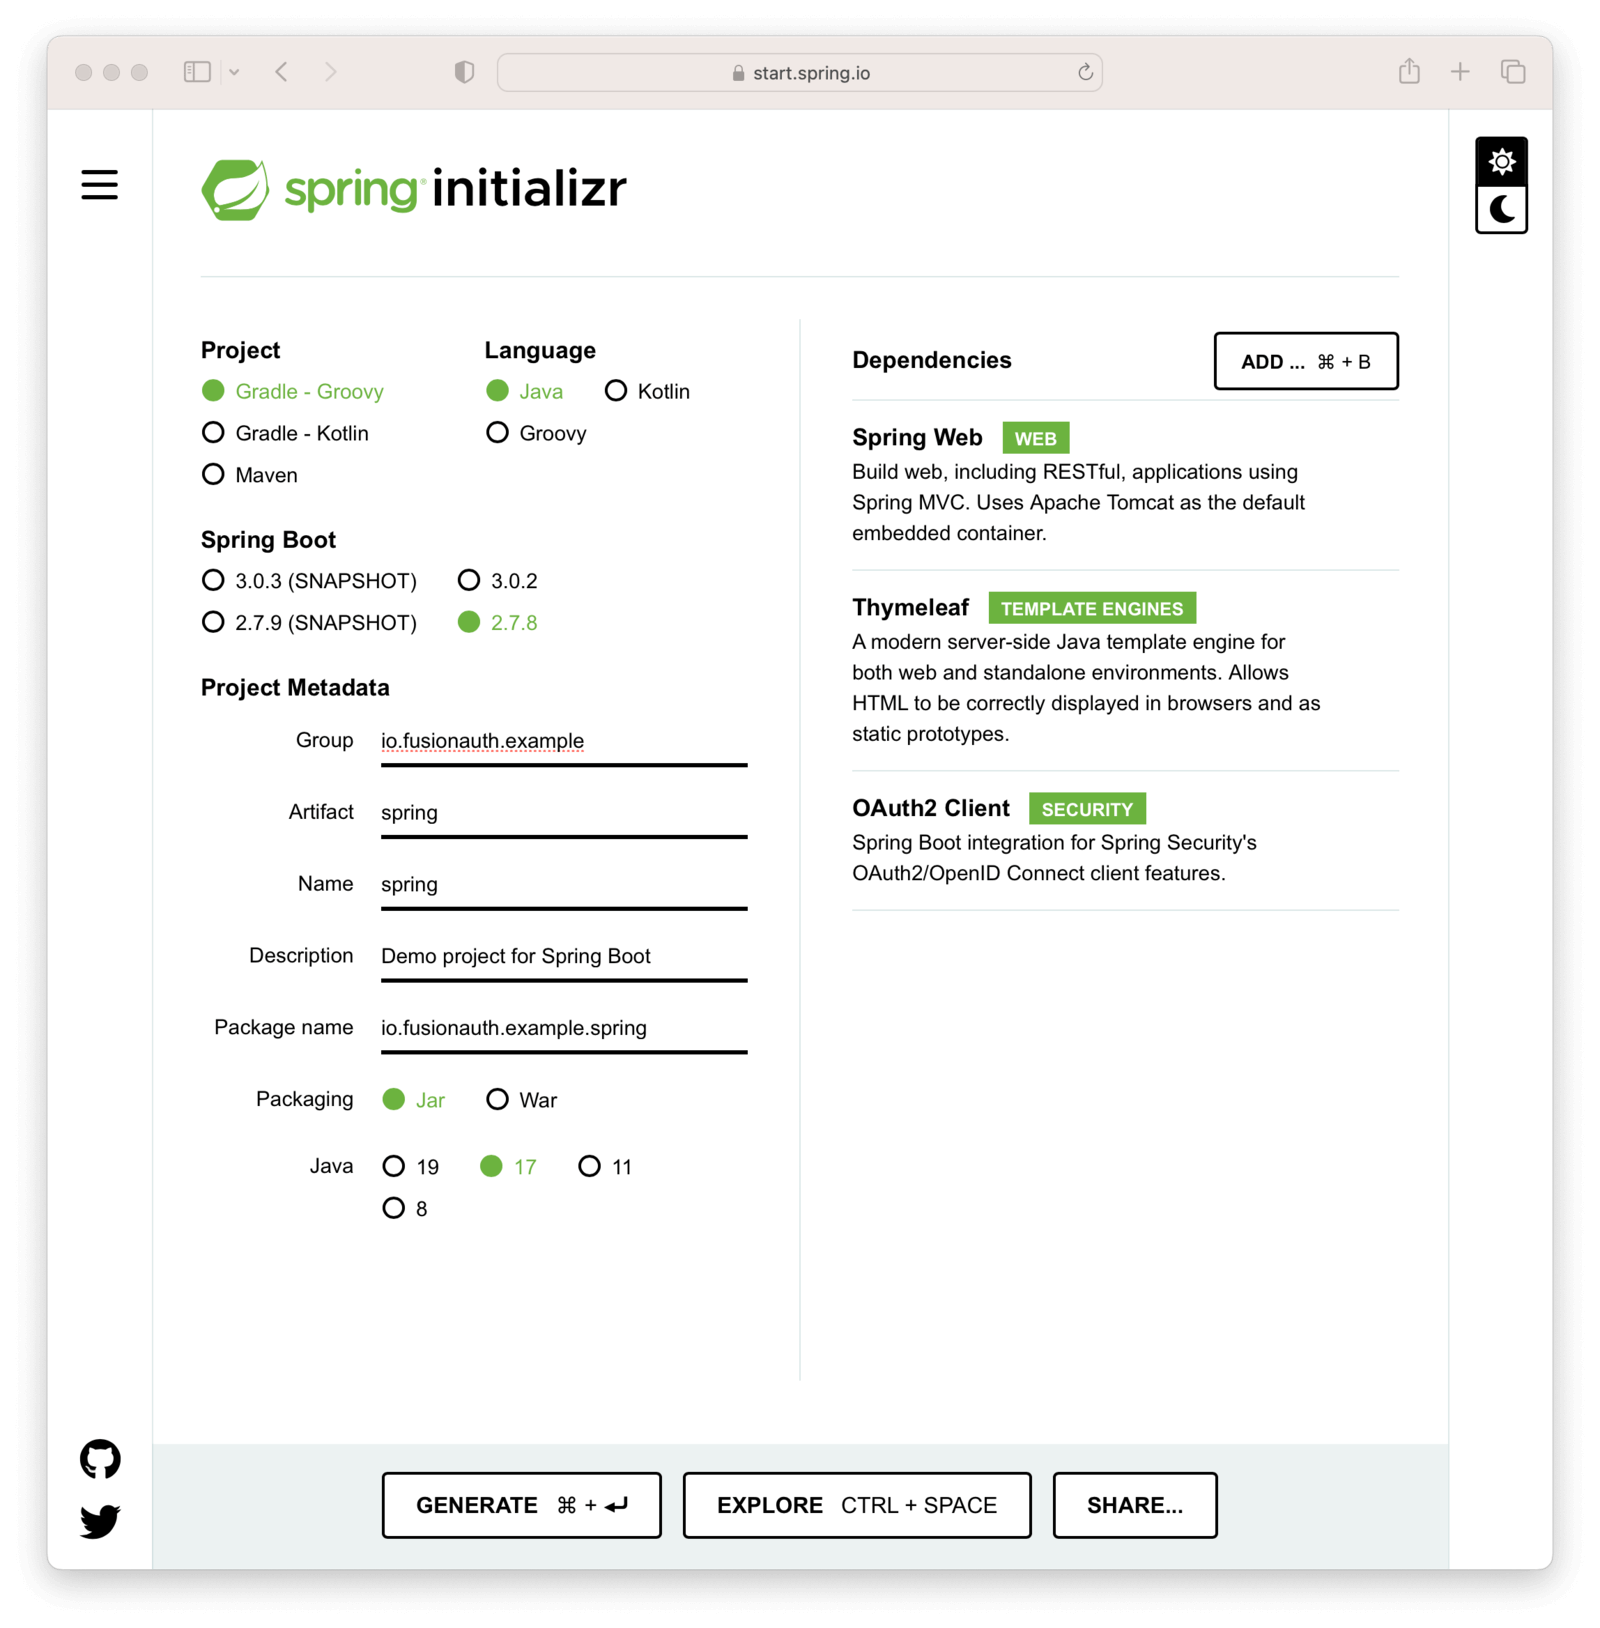
Task: Toggle the Safari sidebar icon
Action: click(197, 72)
